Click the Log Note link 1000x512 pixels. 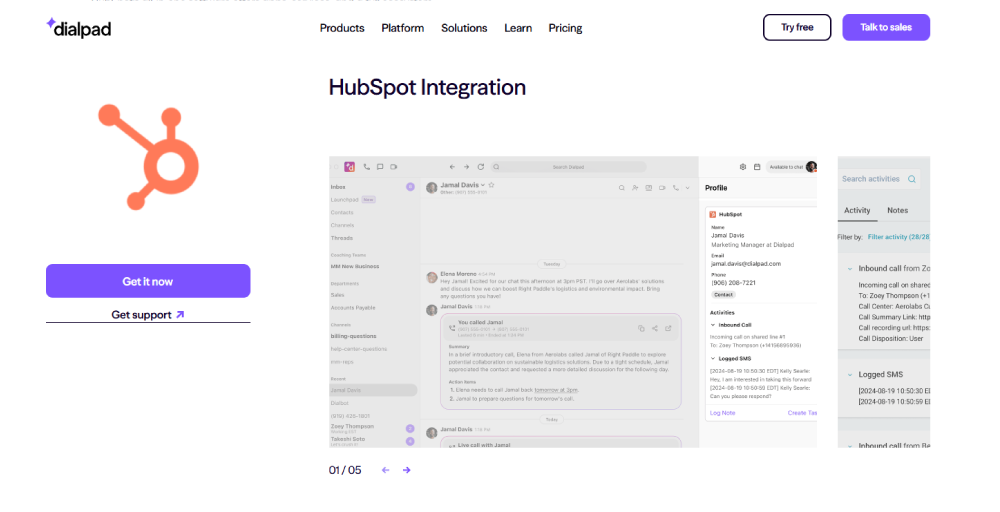pyautogui.click(x=723, y=413)
